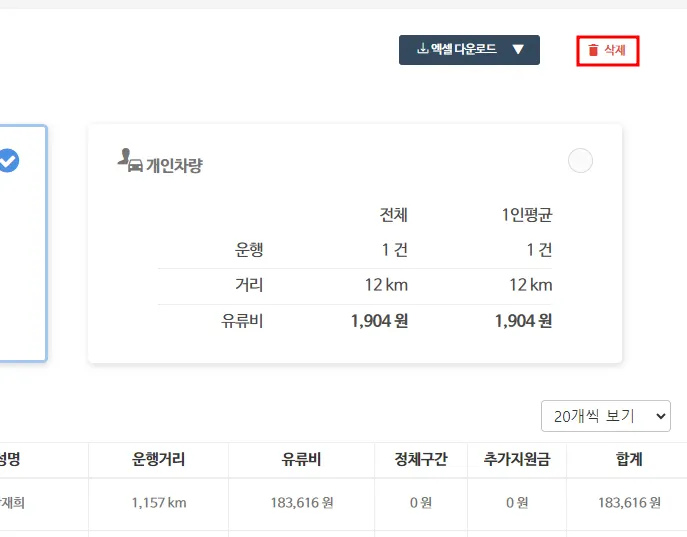The image size is (687, 537).
Task: Click the download icon on Excel button
Action: [x=422, y=48]
